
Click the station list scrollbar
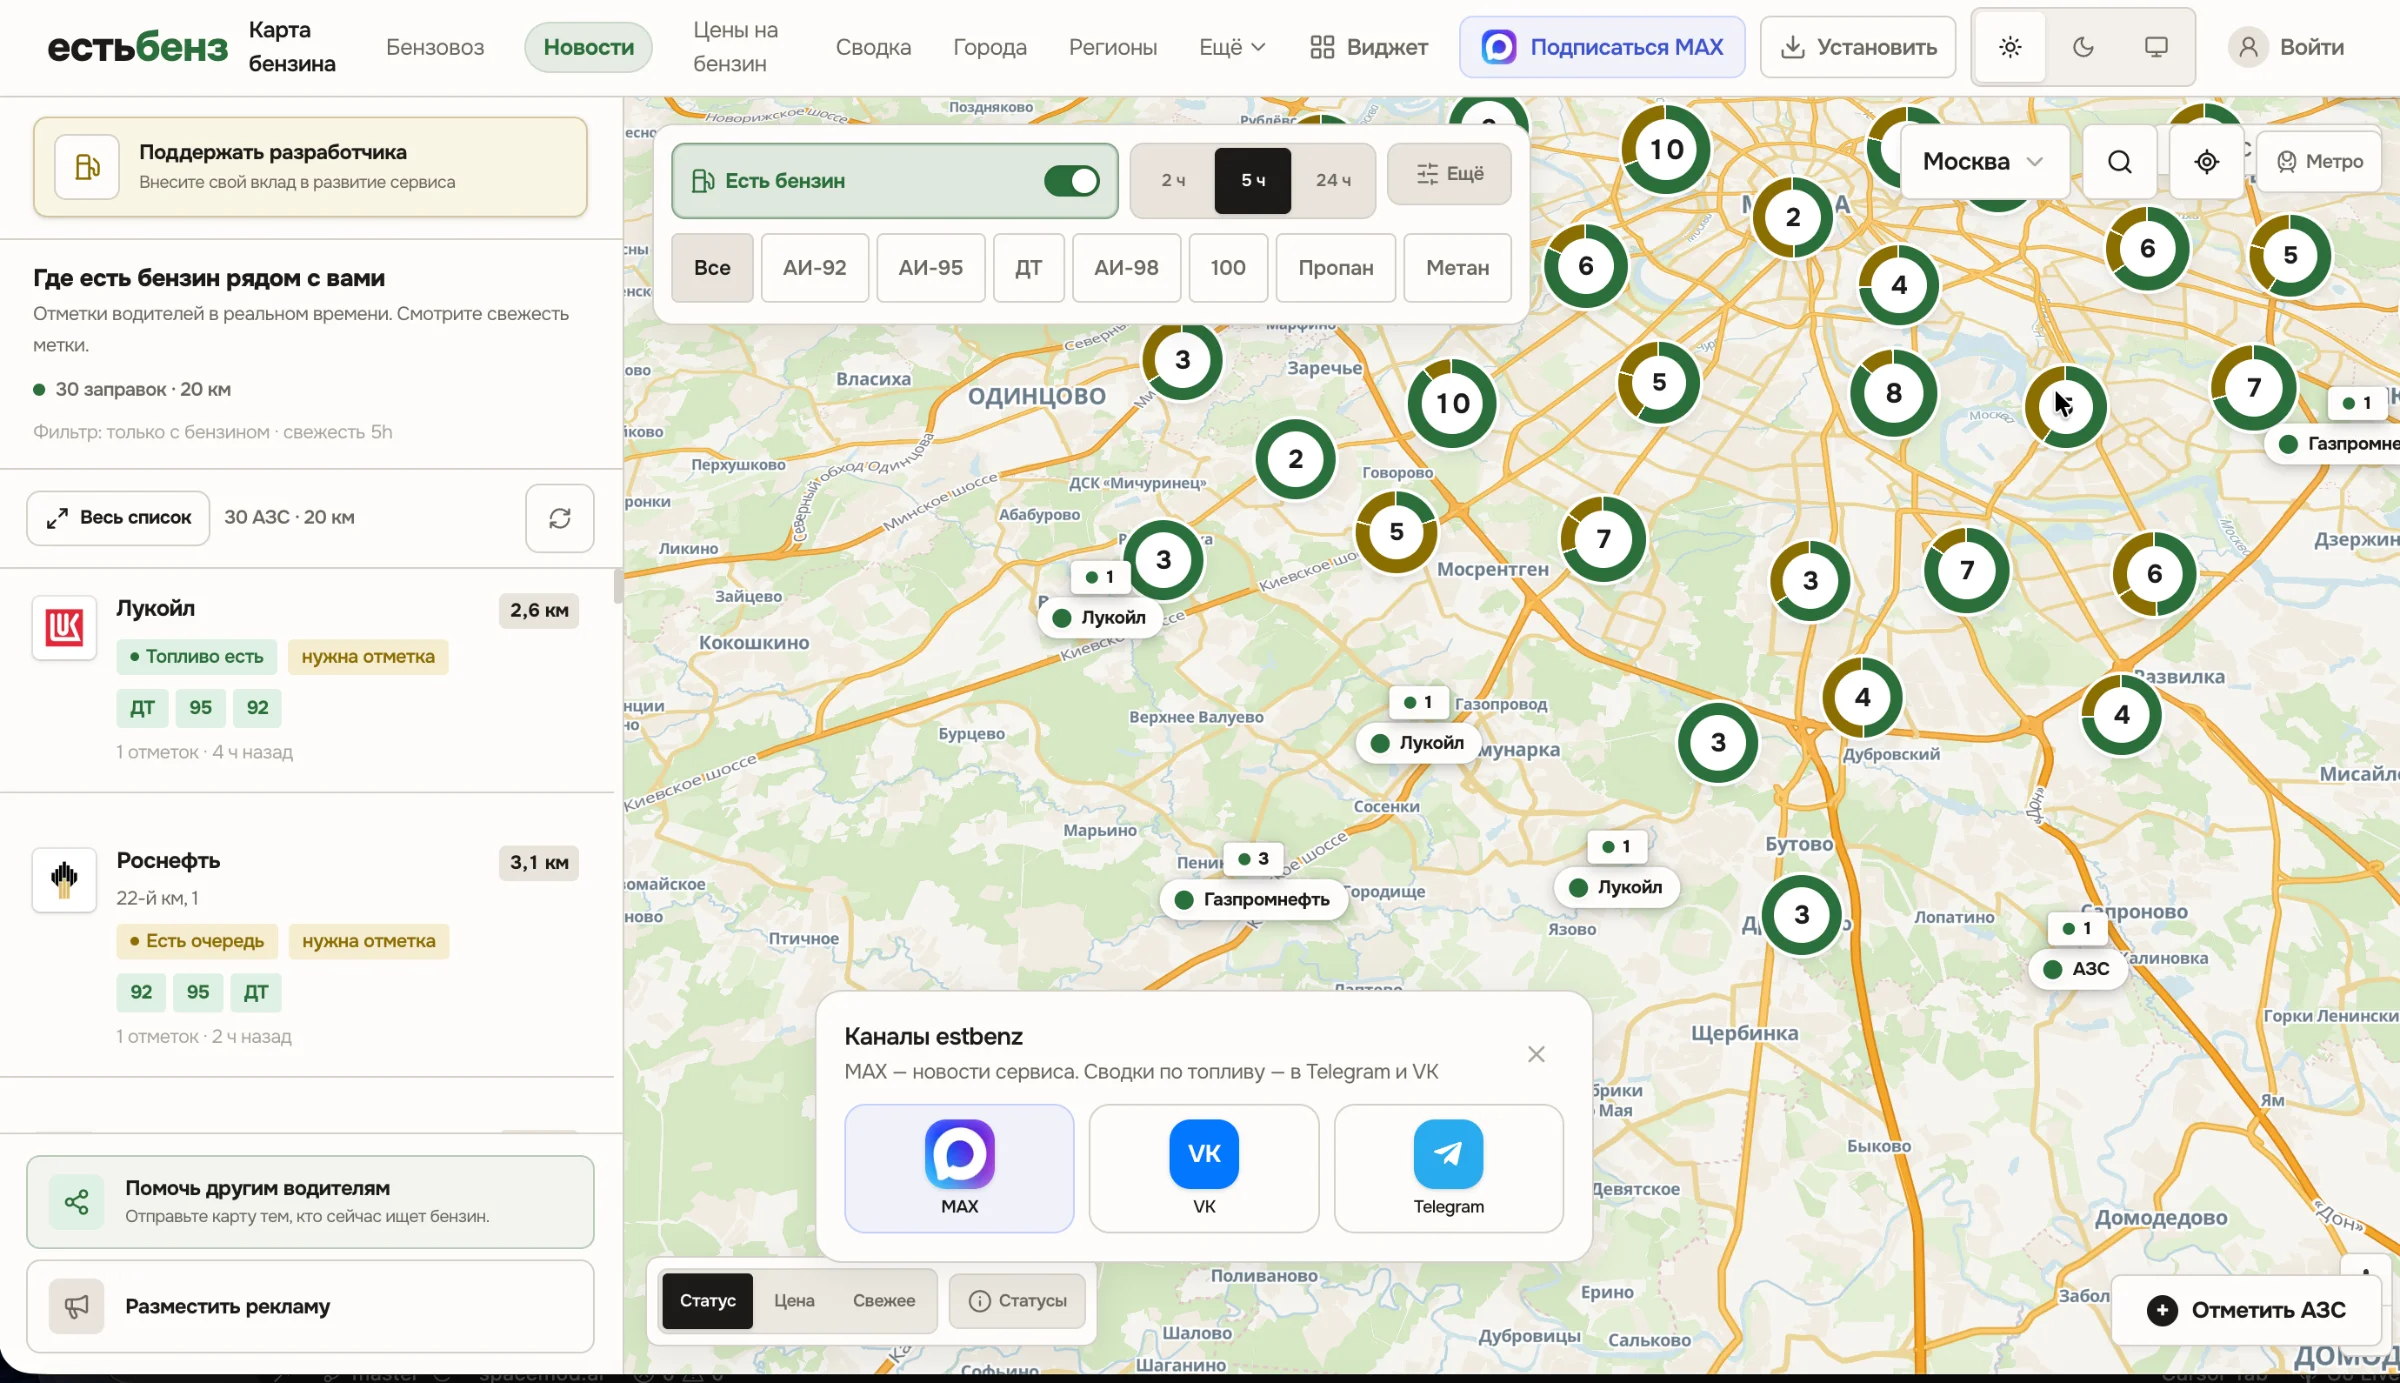click(618, 586)
